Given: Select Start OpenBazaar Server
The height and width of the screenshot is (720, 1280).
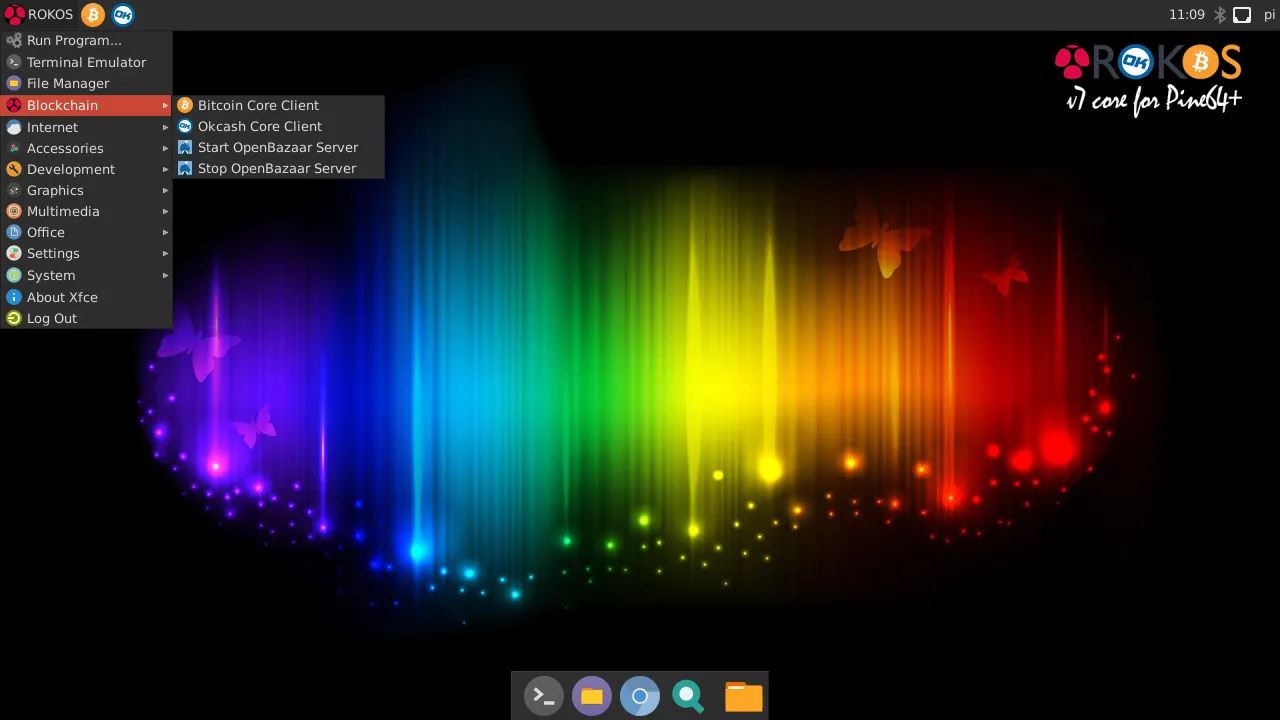Looking at the screenshot, I should coord(278,147).
